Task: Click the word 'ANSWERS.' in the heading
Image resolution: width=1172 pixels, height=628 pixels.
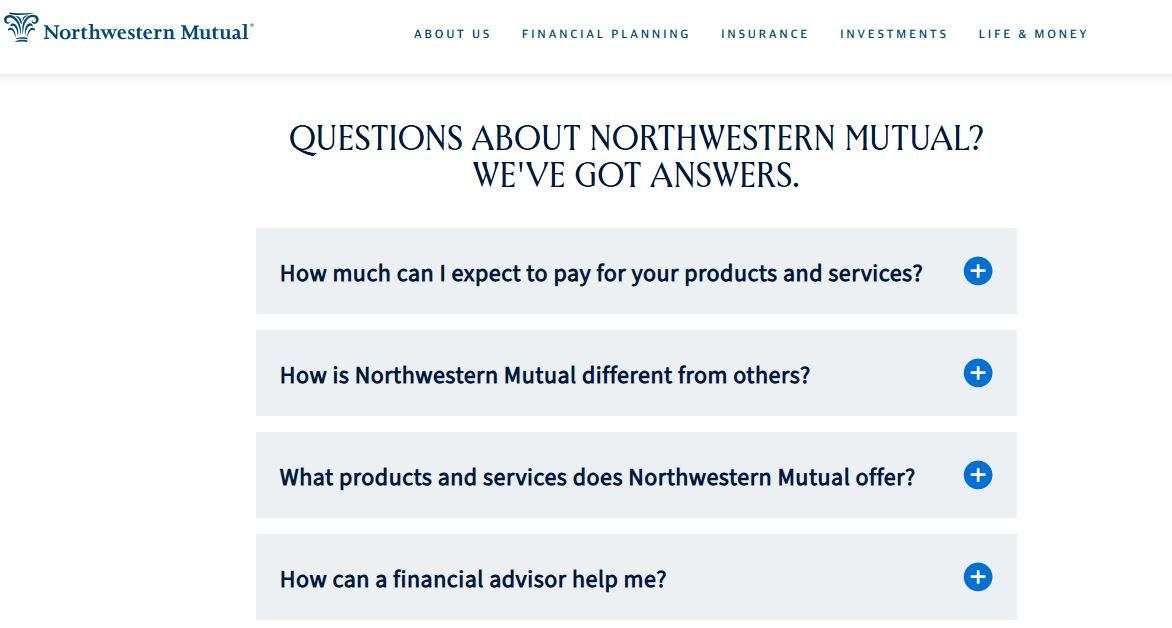Action: coord(724,176)
